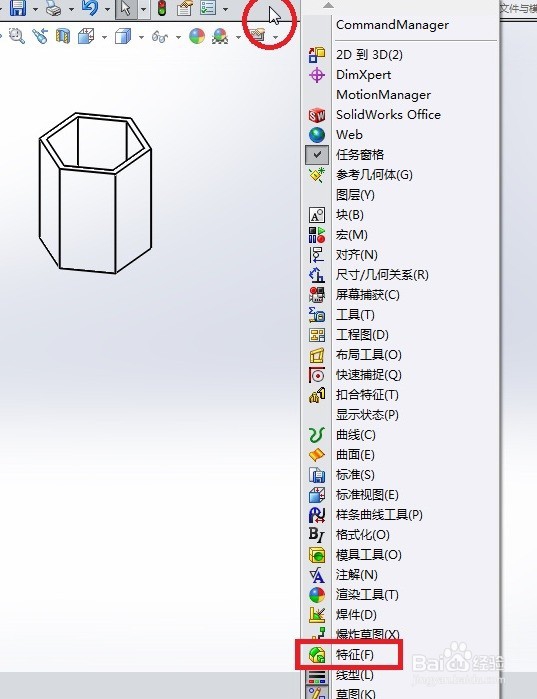The image size is (537, 699).
Task: Click 样条曲线工具(P) spline tools entry
Action: pyautogui.click(x=401, y=515)
